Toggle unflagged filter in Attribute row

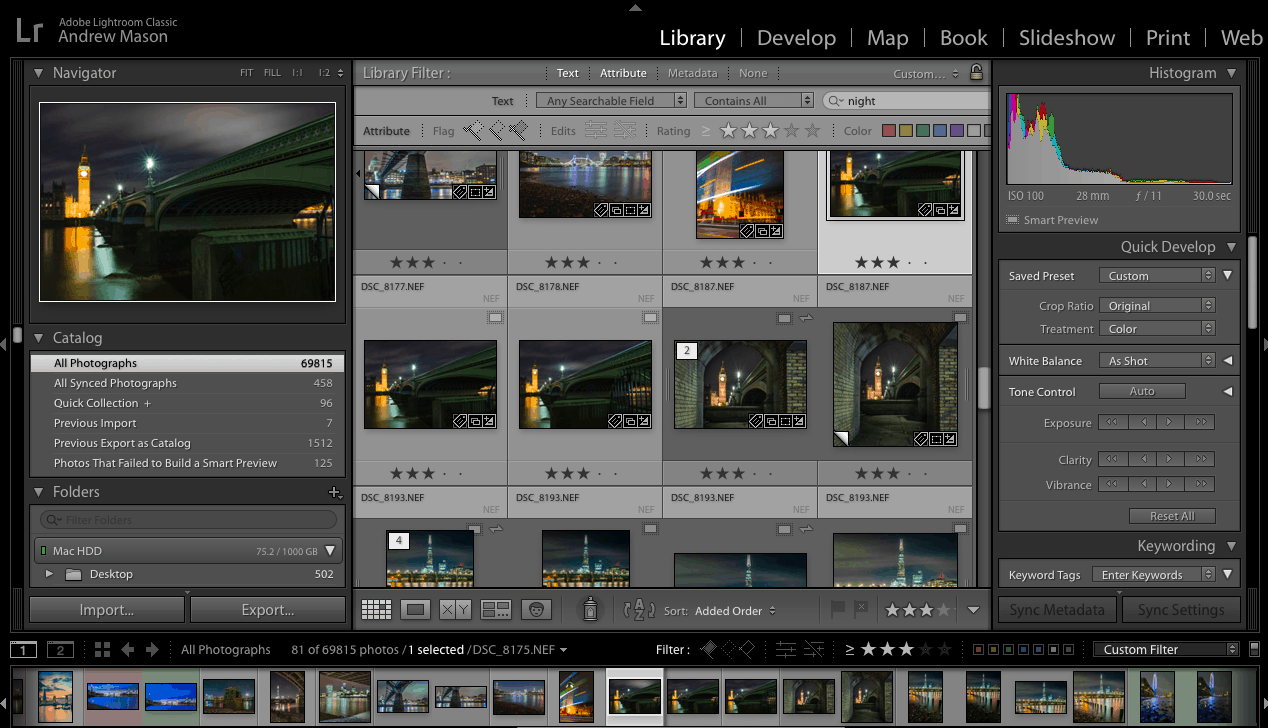click(x=496, y=130)
